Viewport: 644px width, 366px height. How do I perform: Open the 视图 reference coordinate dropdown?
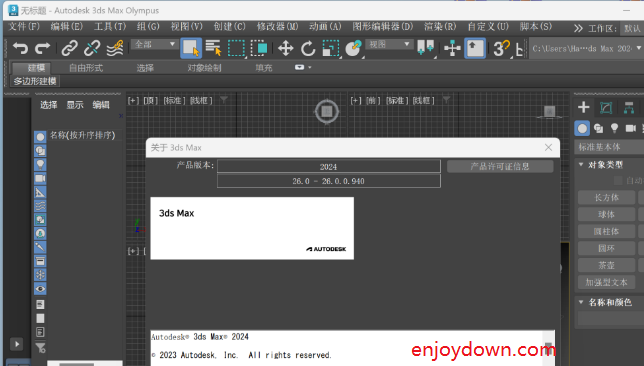389,44
